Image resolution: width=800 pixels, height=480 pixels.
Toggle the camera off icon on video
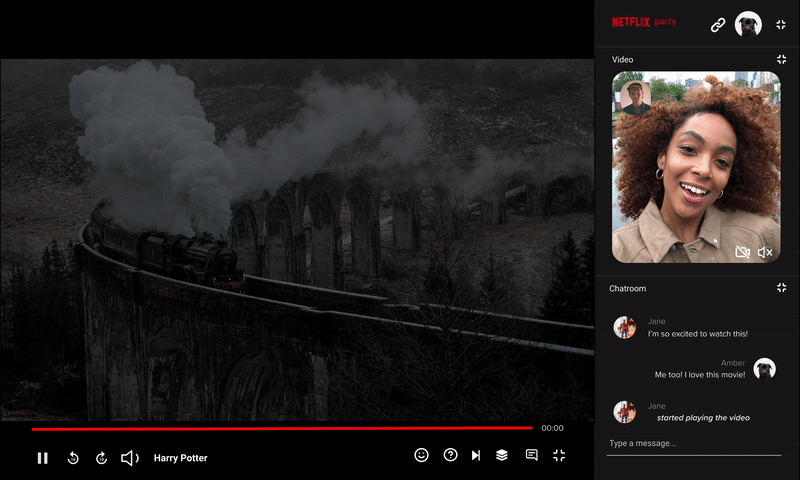coord(742,252)
